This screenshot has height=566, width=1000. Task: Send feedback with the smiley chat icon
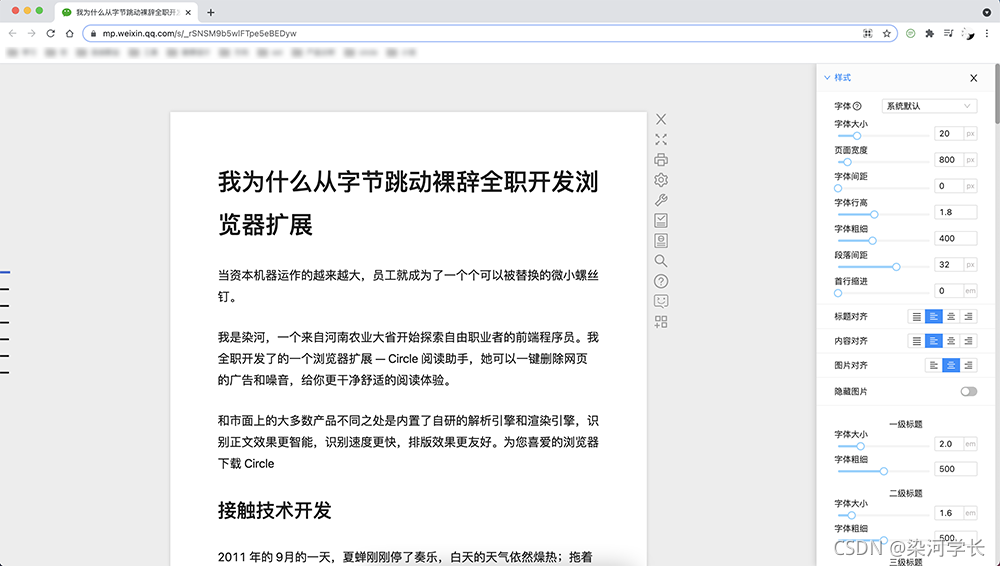[x=661, y=301]
